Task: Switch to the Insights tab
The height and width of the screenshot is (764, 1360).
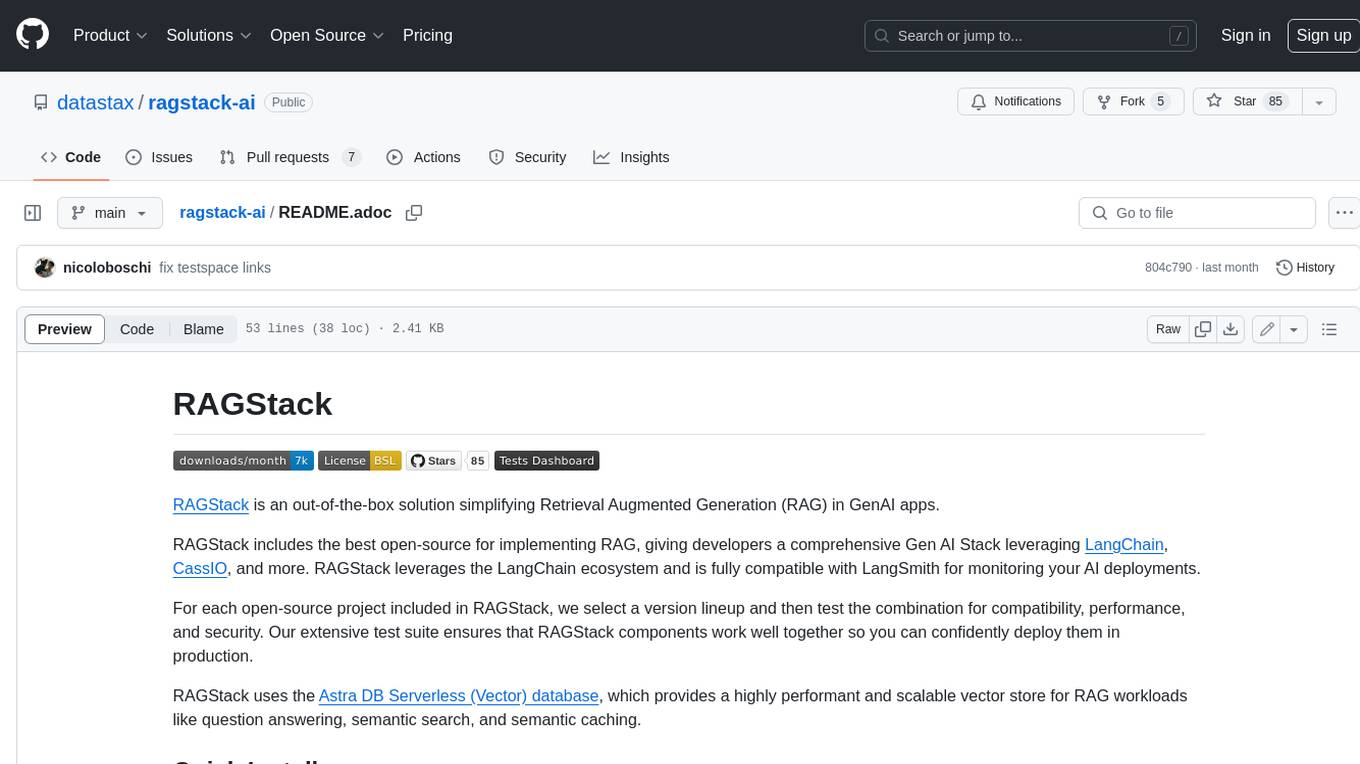Action: [631, 157]
